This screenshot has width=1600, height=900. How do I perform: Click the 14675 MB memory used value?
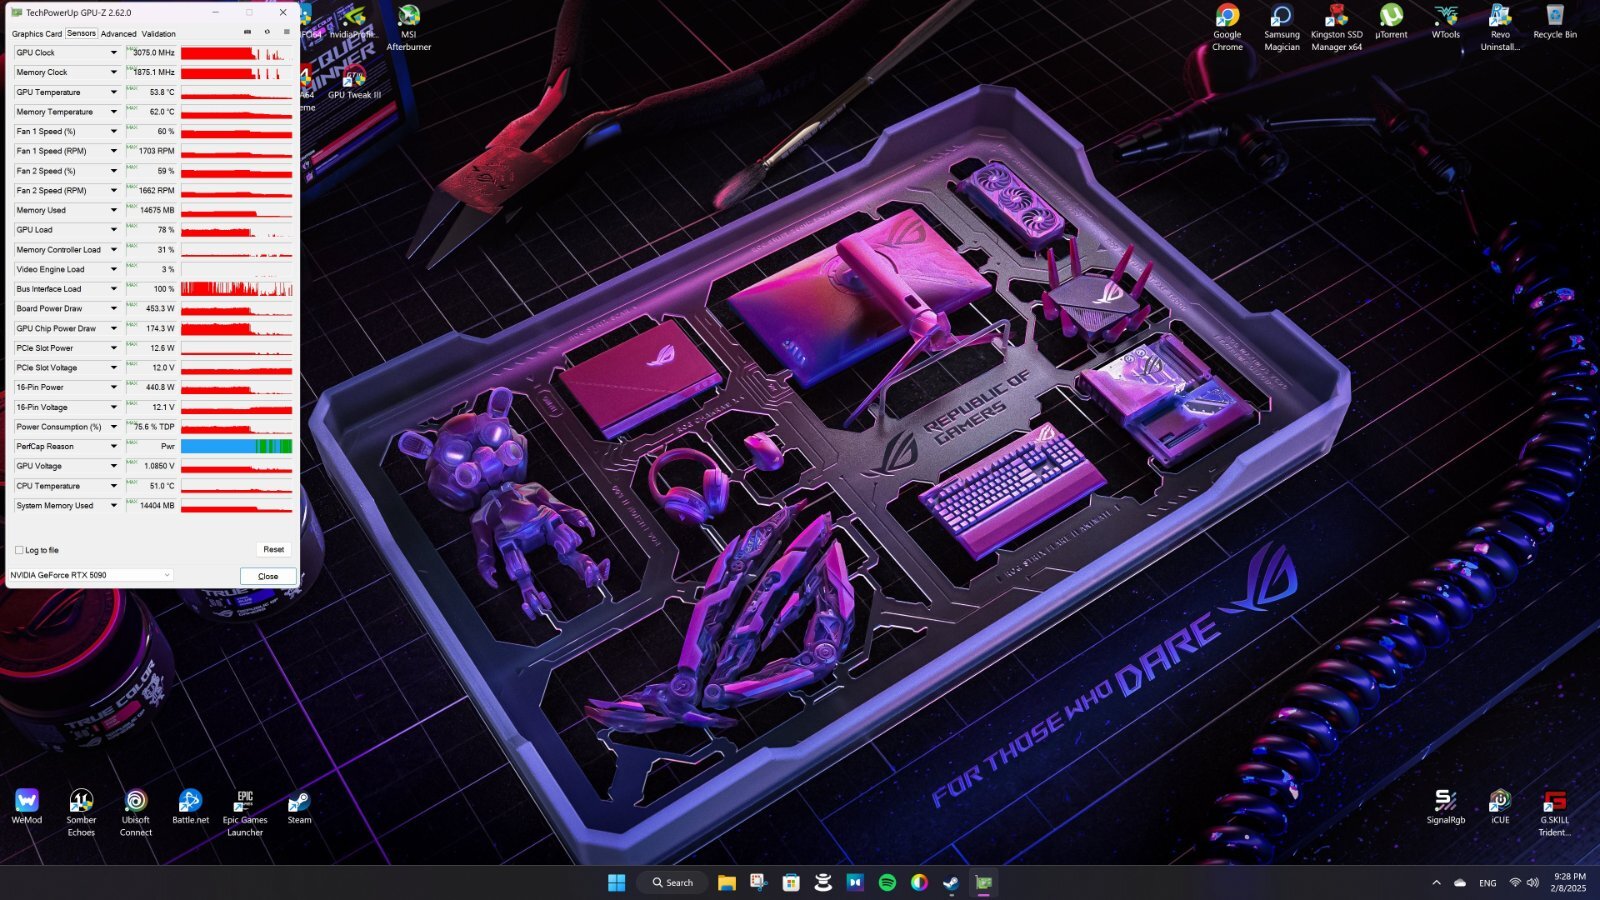(157, 210)
